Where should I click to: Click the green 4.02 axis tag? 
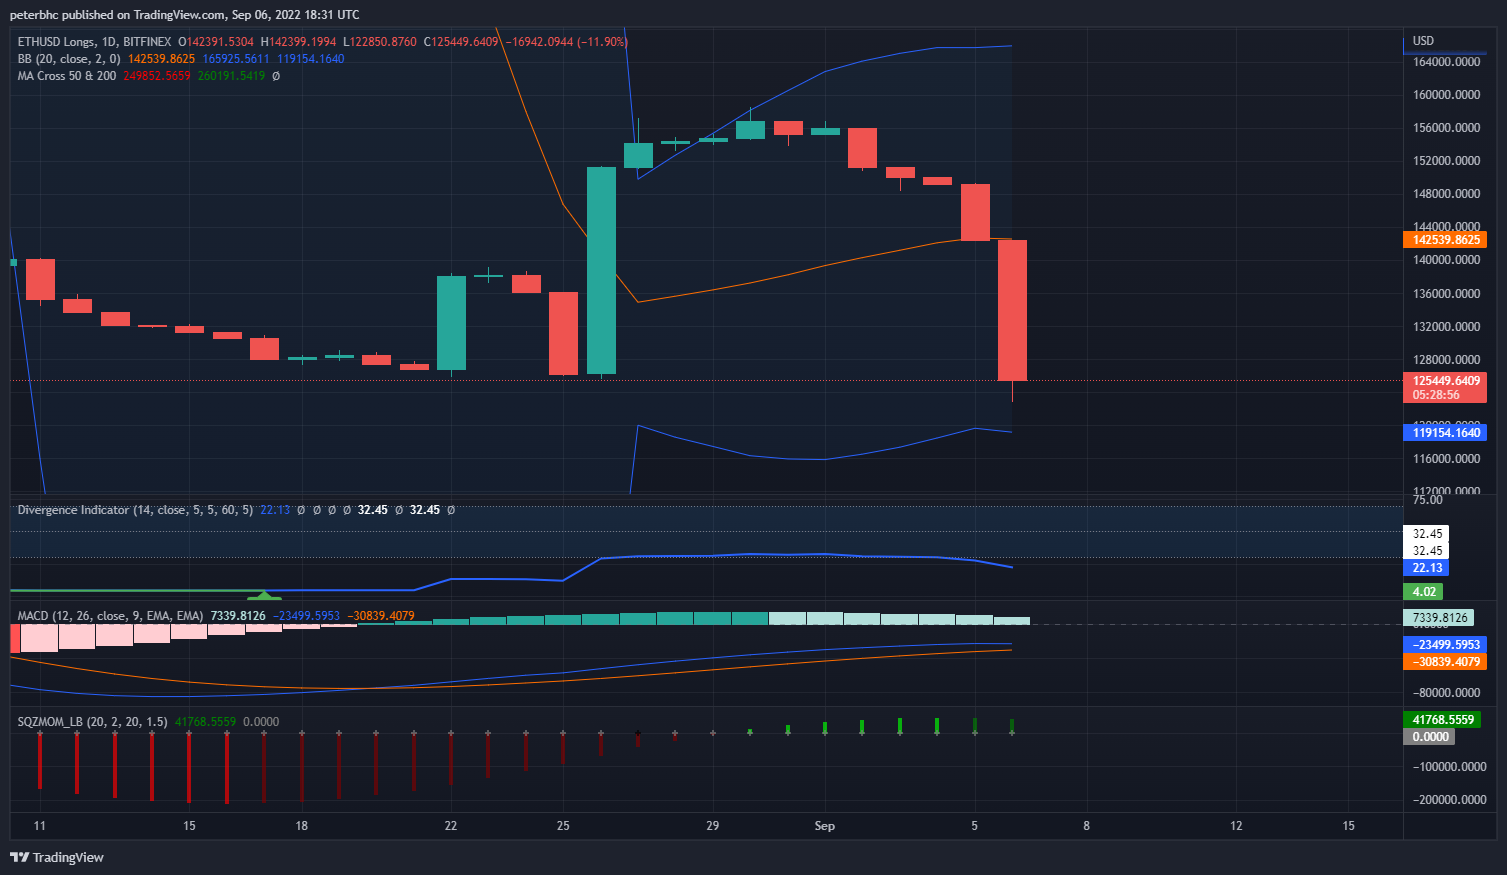point(1424,592)
